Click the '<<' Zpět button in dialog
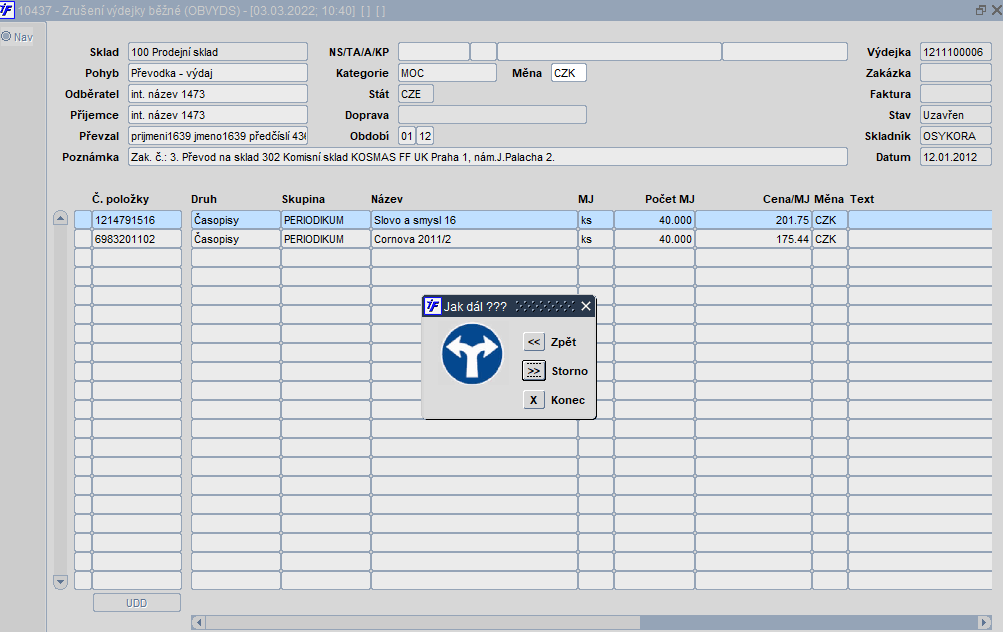The height and width of the screenshot is (632, 1003). 533,342
